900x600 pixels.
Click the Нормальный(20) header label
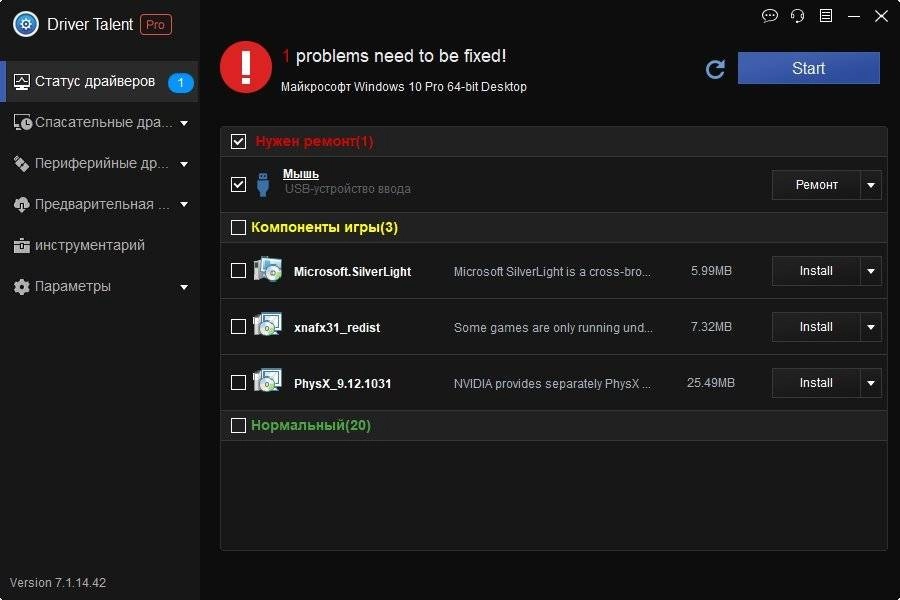click(x=311, y=425)
